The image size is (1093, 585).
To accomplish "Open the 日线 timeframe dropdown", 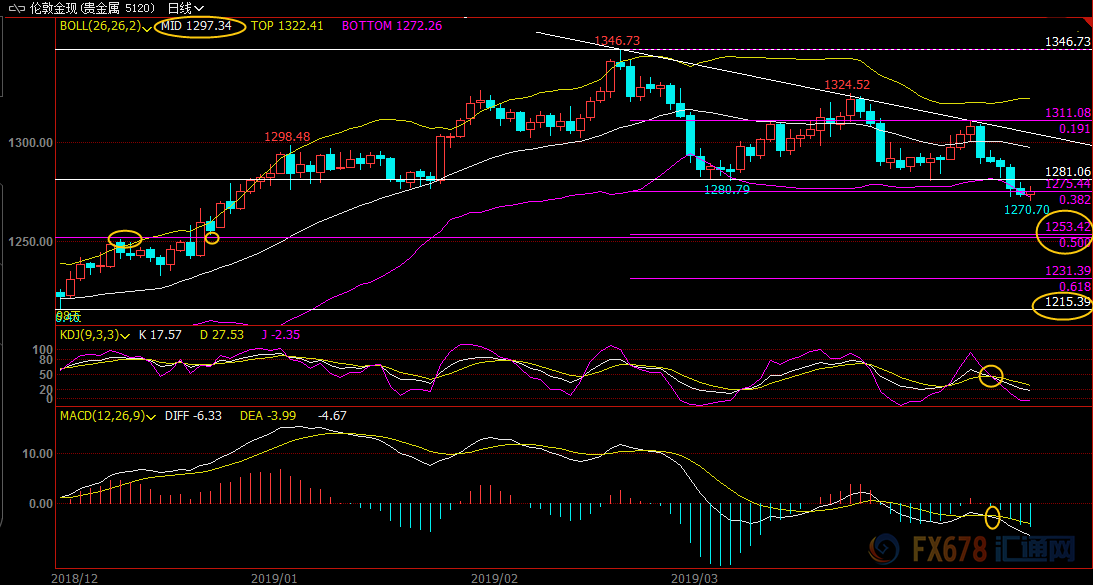I will pos(185,7).
